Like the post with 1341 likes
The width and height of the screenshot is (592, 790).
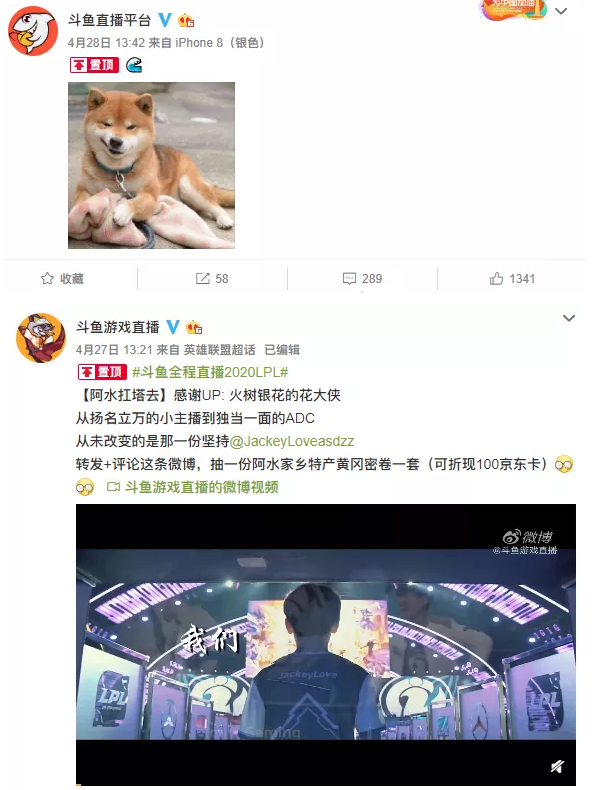(512, 279)
